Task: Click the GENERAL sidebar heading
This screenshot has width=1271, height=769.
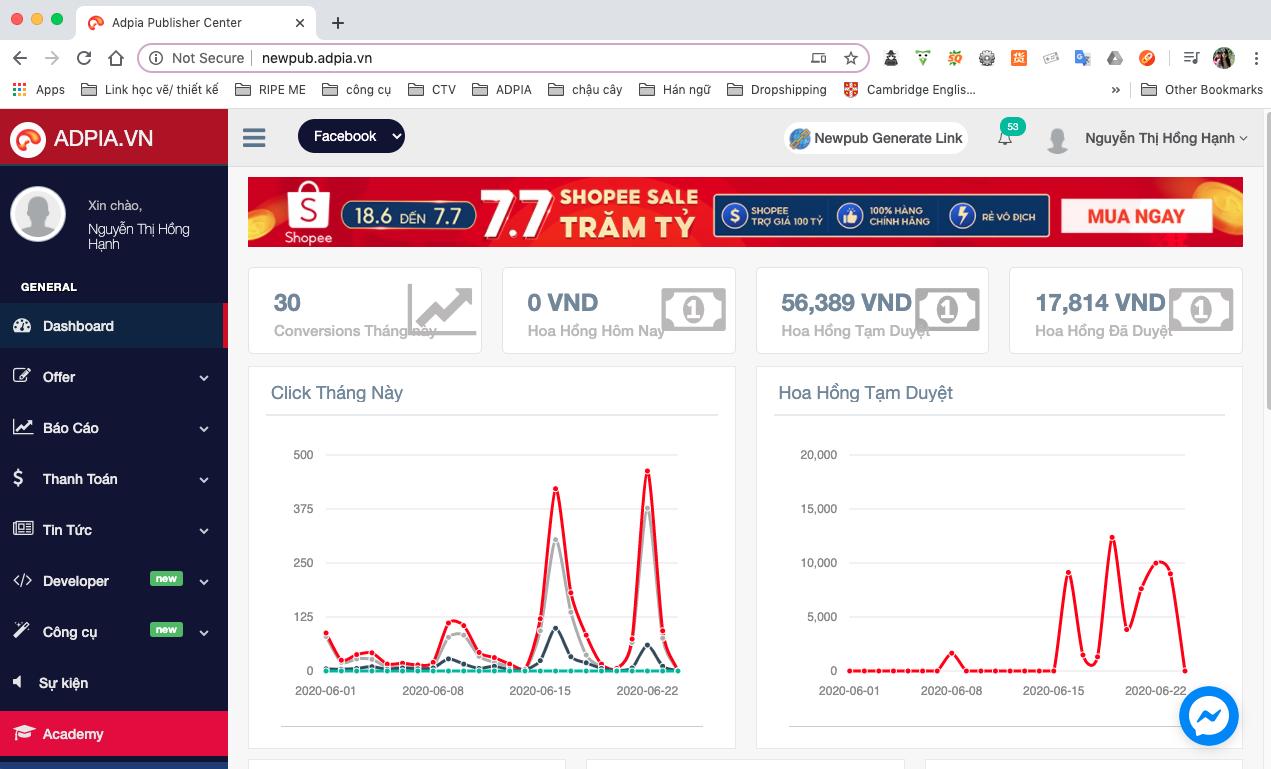Action: tap(49, 287)
